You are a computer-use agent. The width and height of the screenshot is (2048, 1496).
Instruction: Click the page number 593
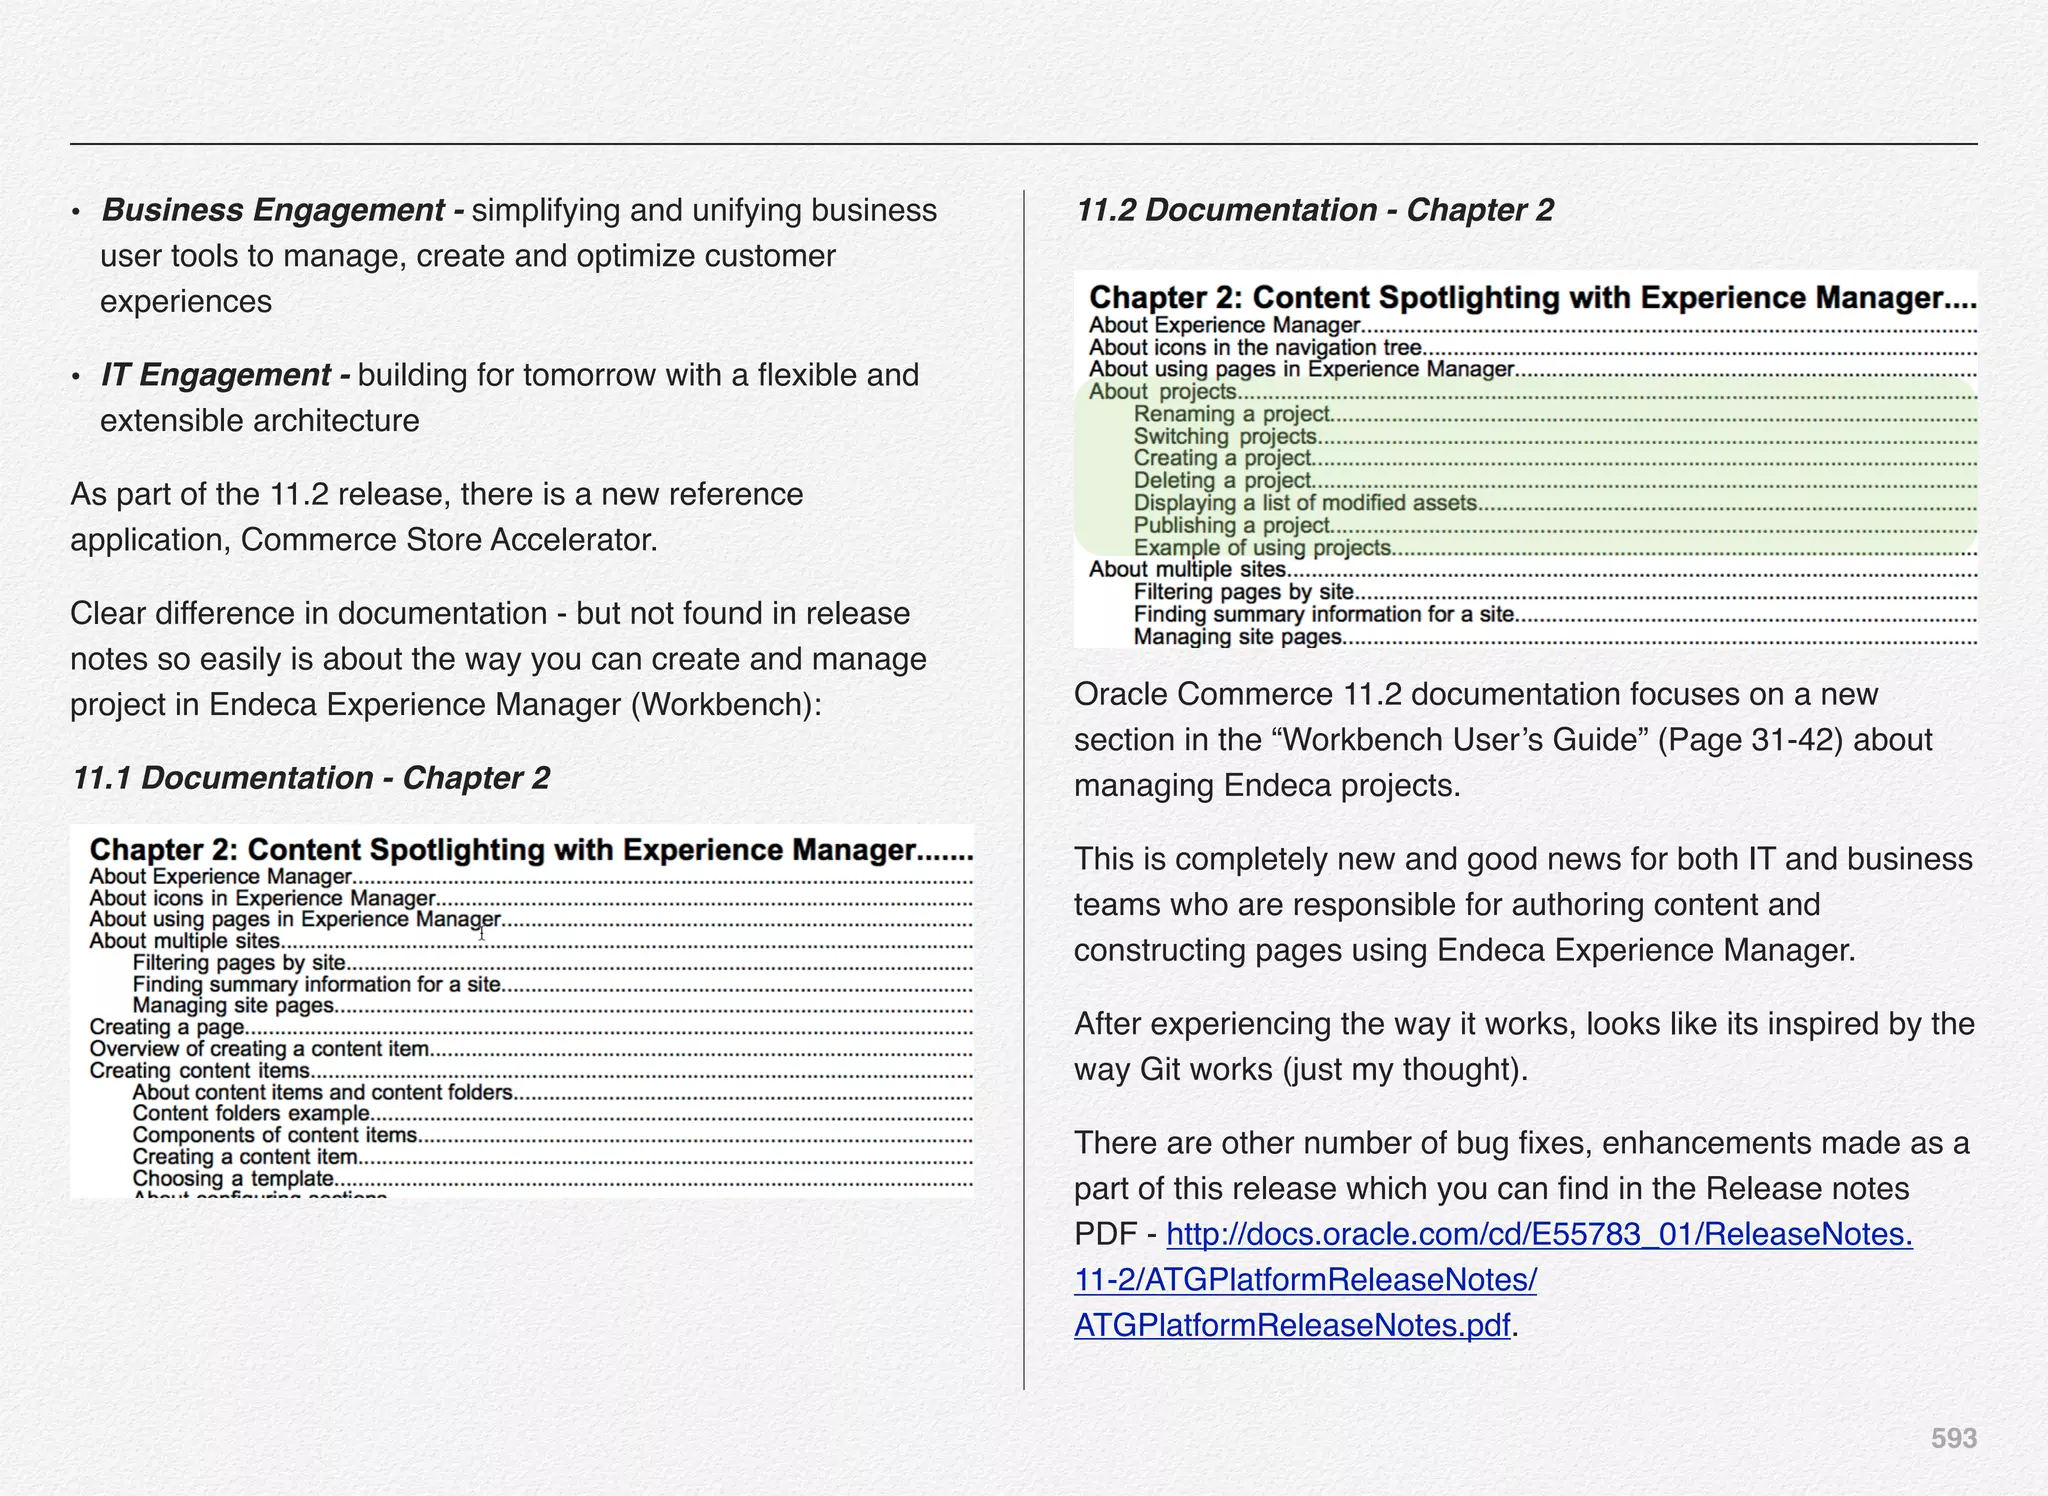coord(1953,1439)
